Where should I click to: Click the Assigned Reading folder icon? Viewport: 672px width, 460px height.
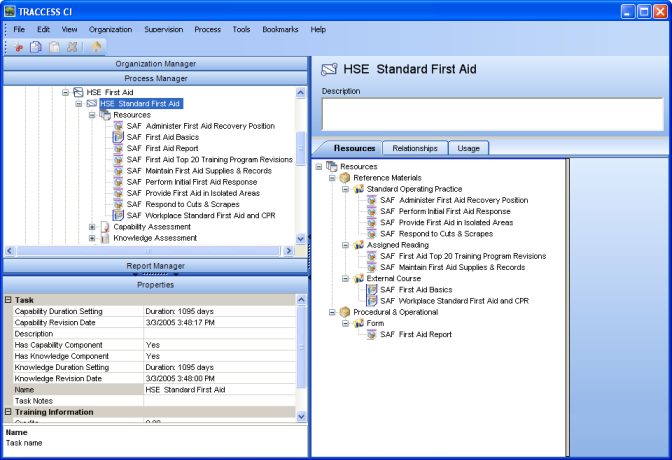[359, 245]
